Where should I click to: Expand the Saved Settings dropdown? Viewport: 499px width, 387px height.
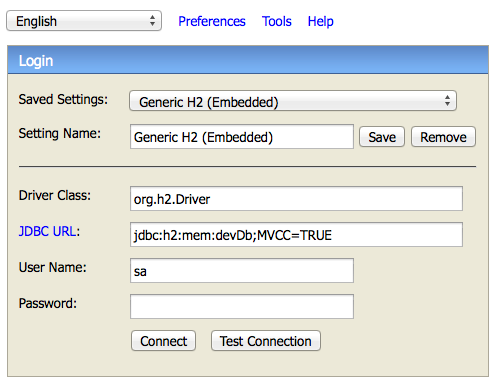pos(293,101)
